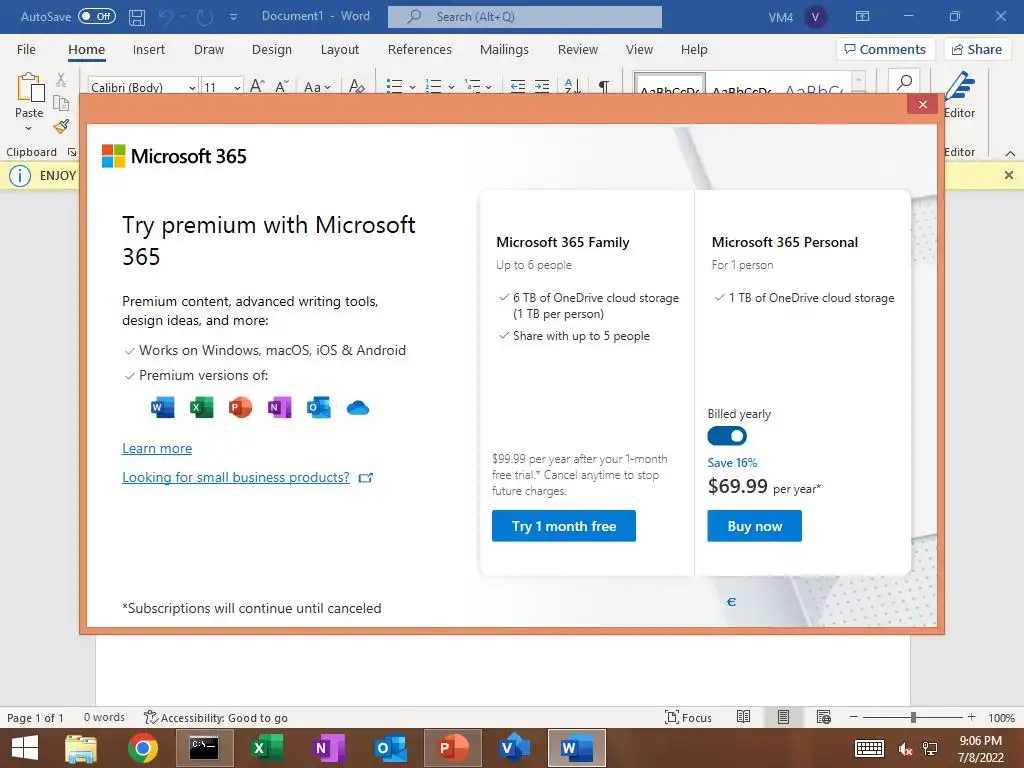
Task: Close the Microsoft 365 dialog
Action: tap(922, 104)
